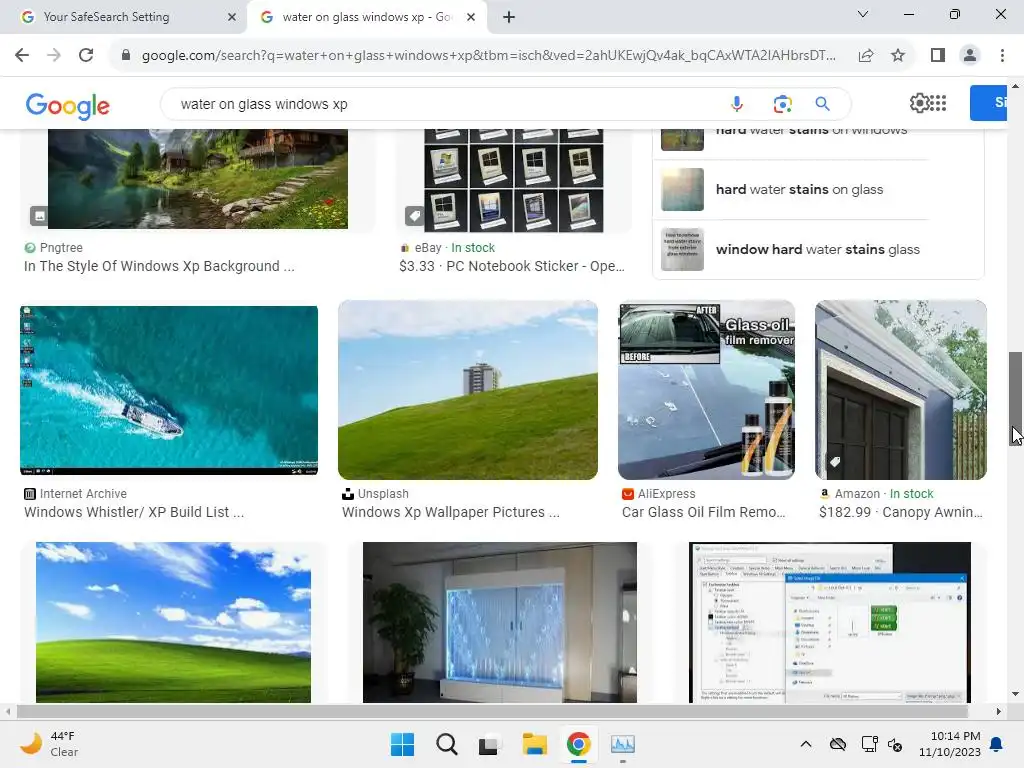Image resolution: width=1024 pixels, height=768 pixels.
Task: Open In The Style Of Windows Xp Background link
Action: click(159, 266)
